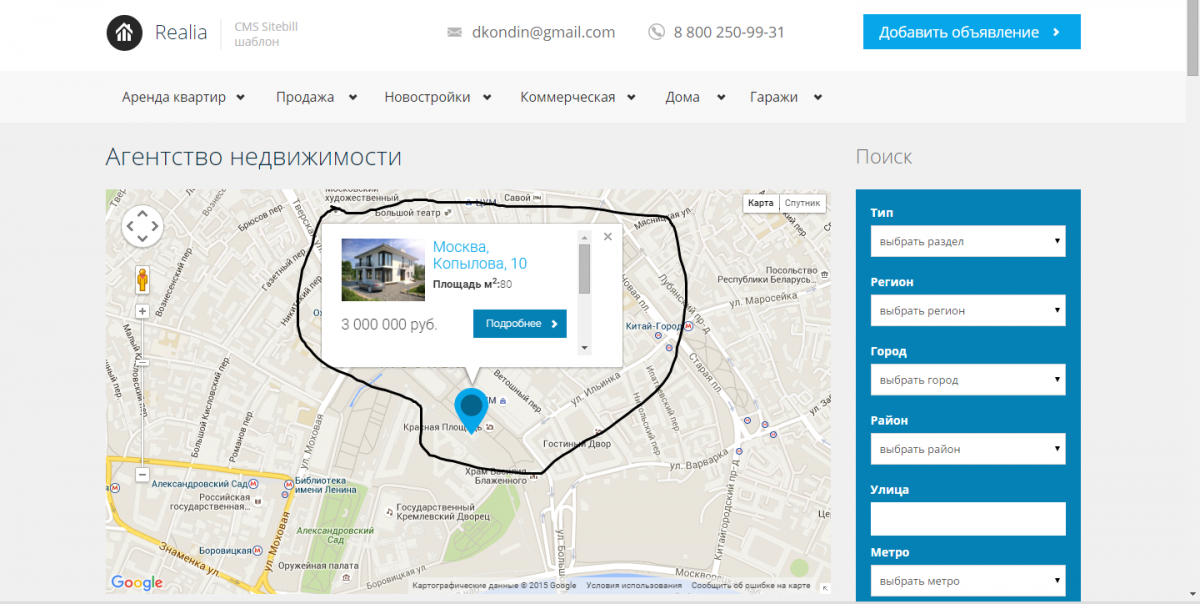Open выбрать метро dropdown
The image size is (1200, 604).
pyautogui.click(x=968, y=581)
